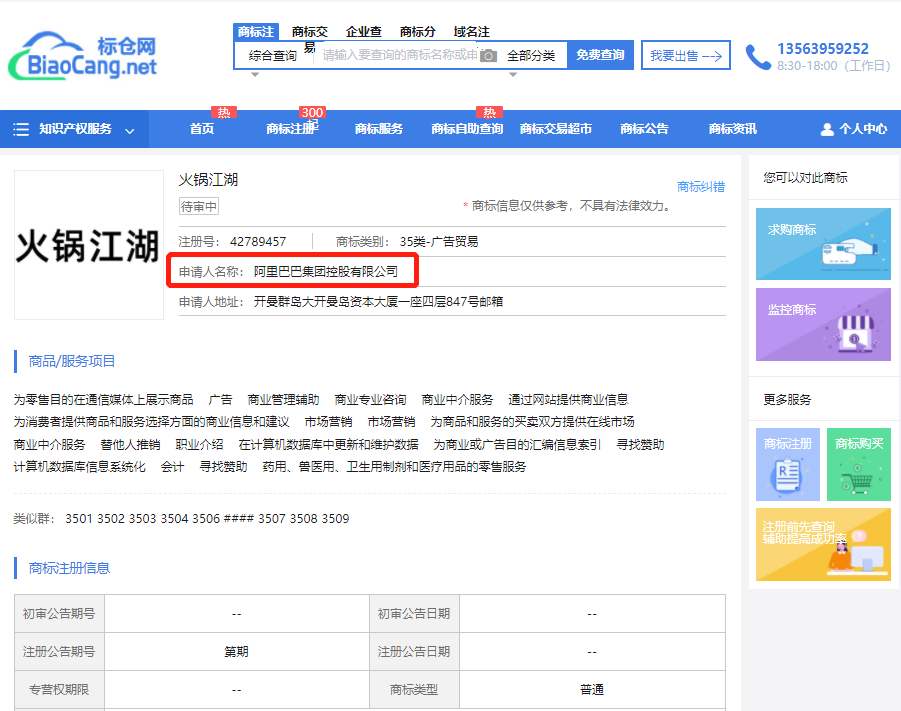Viewport: 901px width, 711px height.
Task: Click the BiaoCang.net logo
Action: point(82,56)
